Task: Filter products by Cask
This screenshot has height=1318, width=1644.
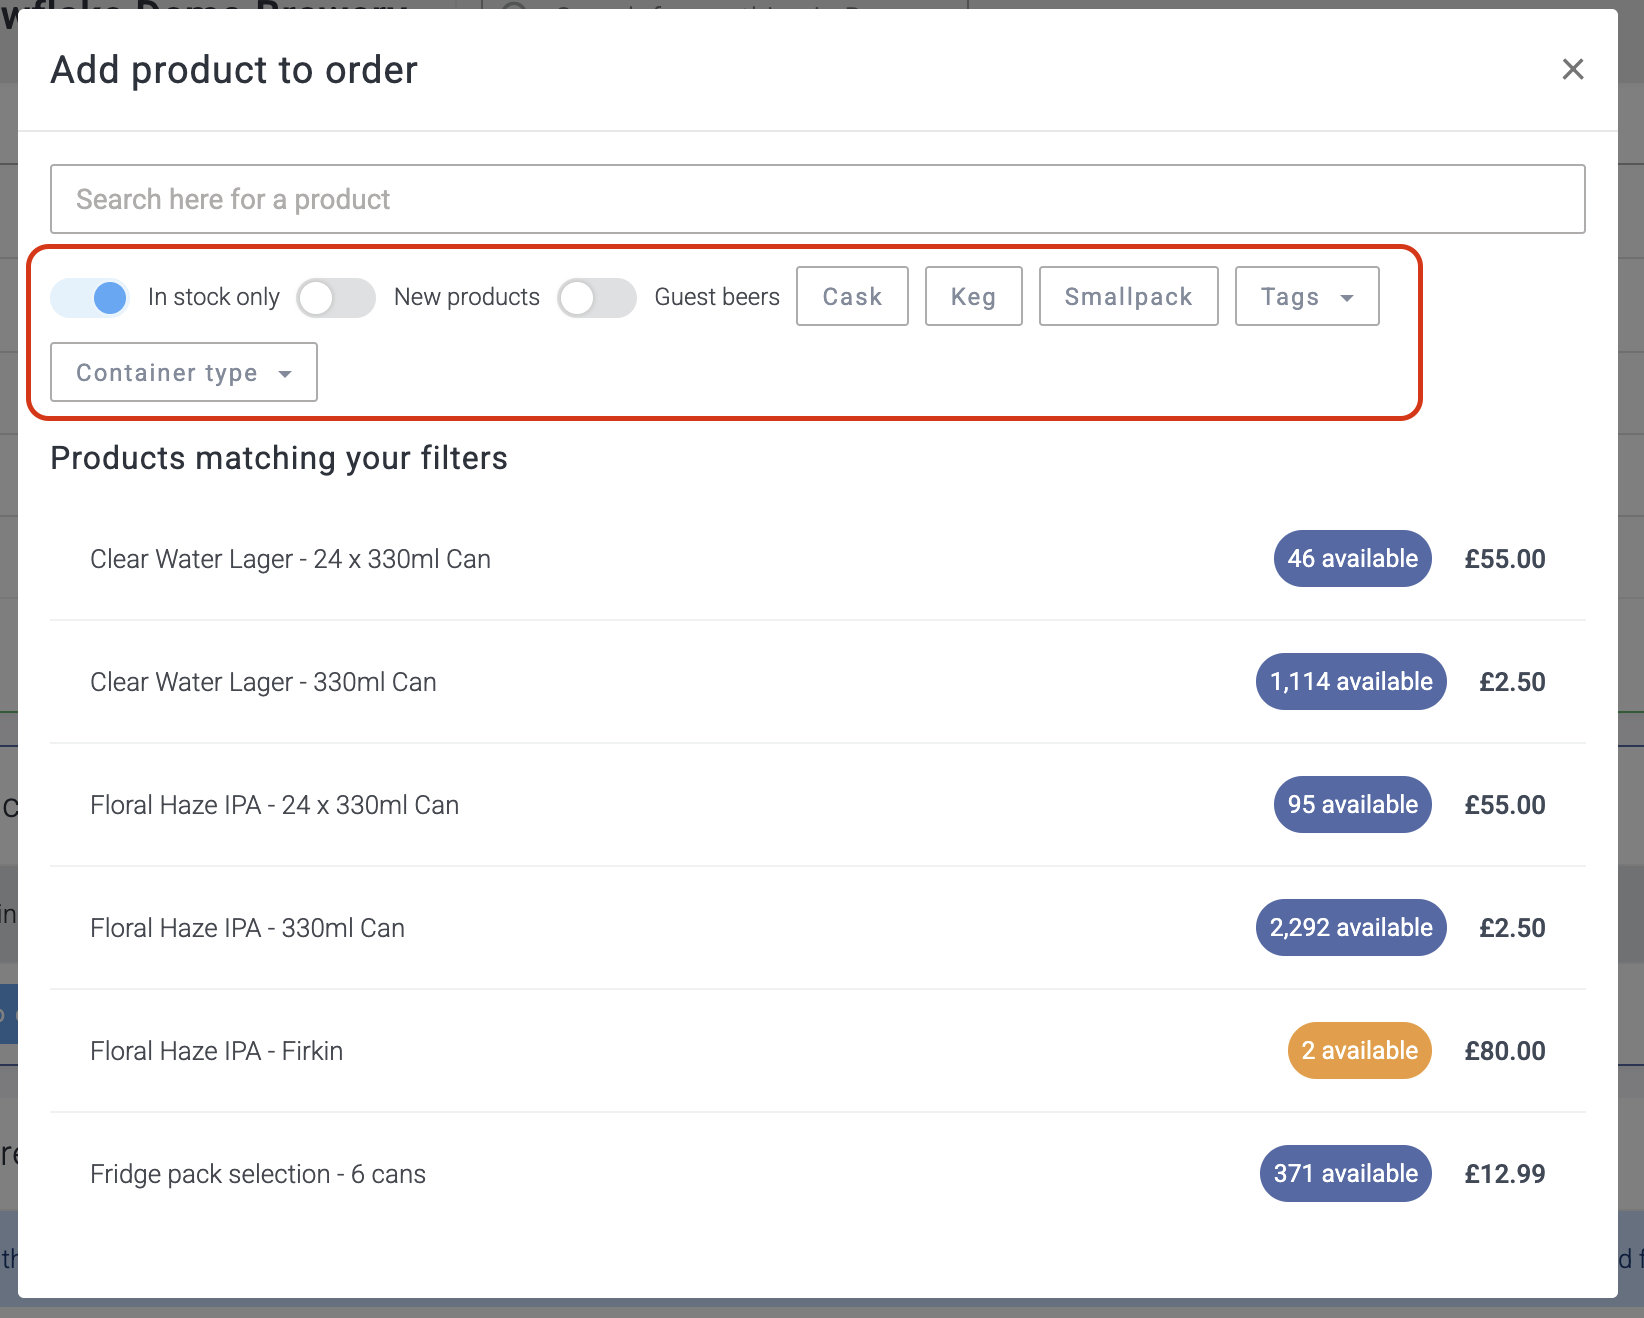Action: coord(852,296)
